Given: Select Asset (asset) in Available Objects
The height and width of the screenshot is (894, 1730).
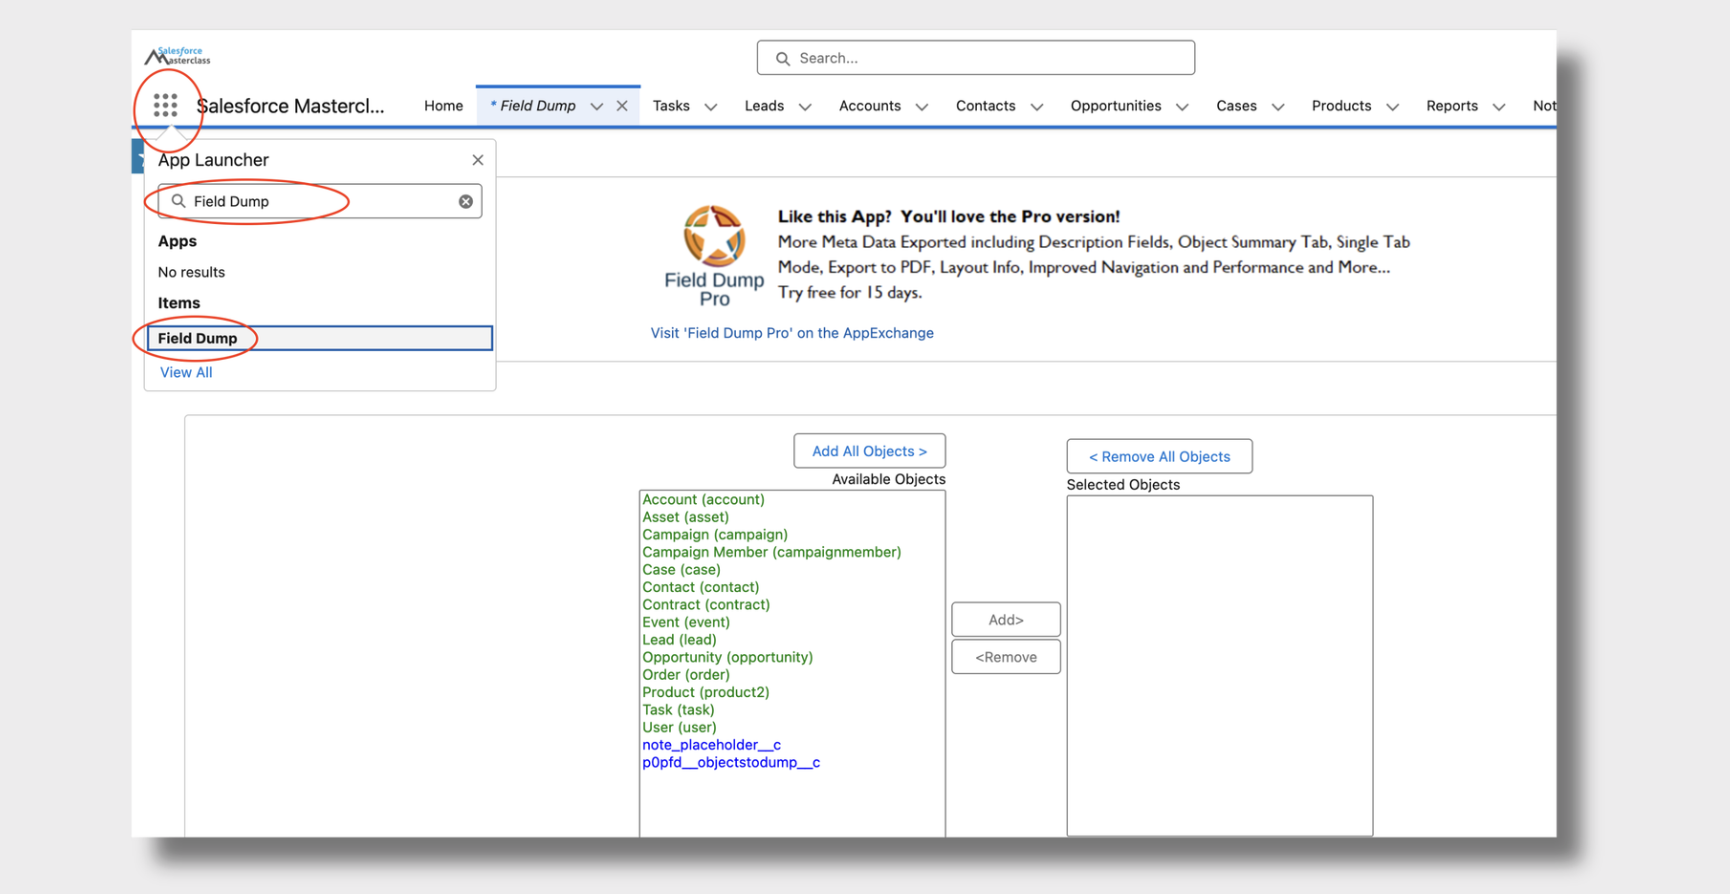Looking at the screenshot, I should pyautogui.click(x=685, y=517).
